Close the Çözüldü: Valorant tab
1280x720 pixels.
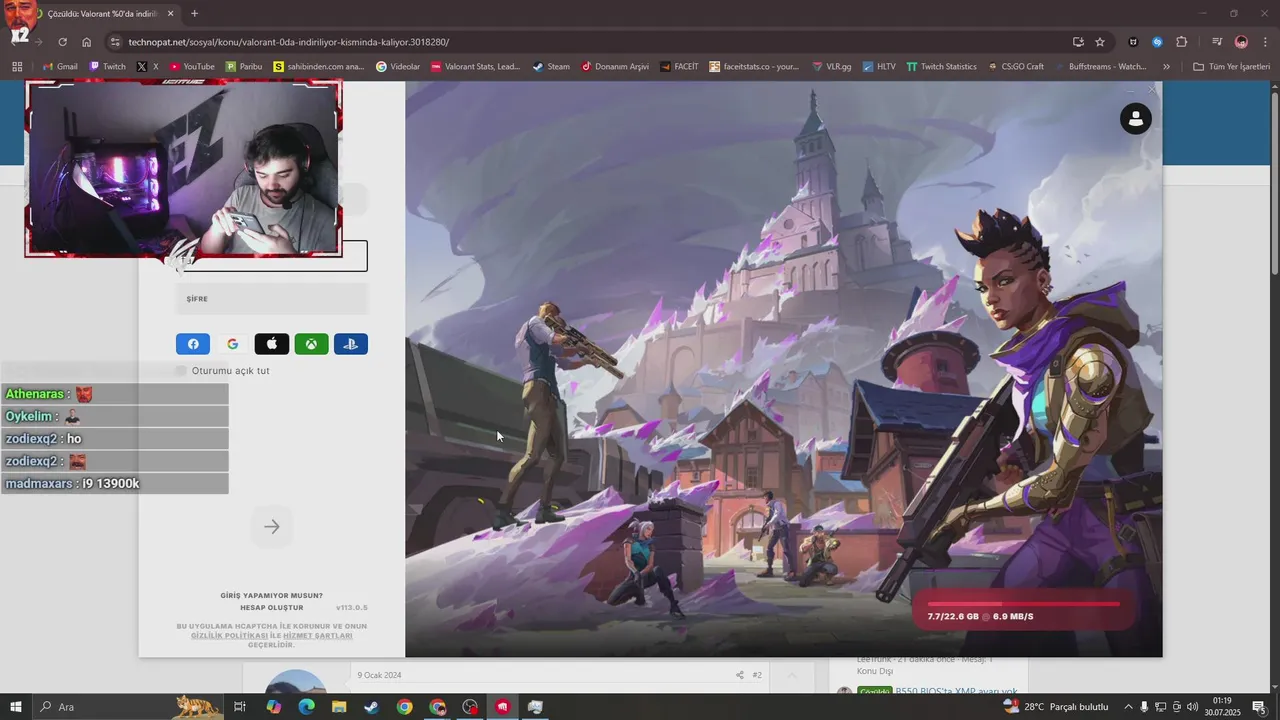click(170, 14)
